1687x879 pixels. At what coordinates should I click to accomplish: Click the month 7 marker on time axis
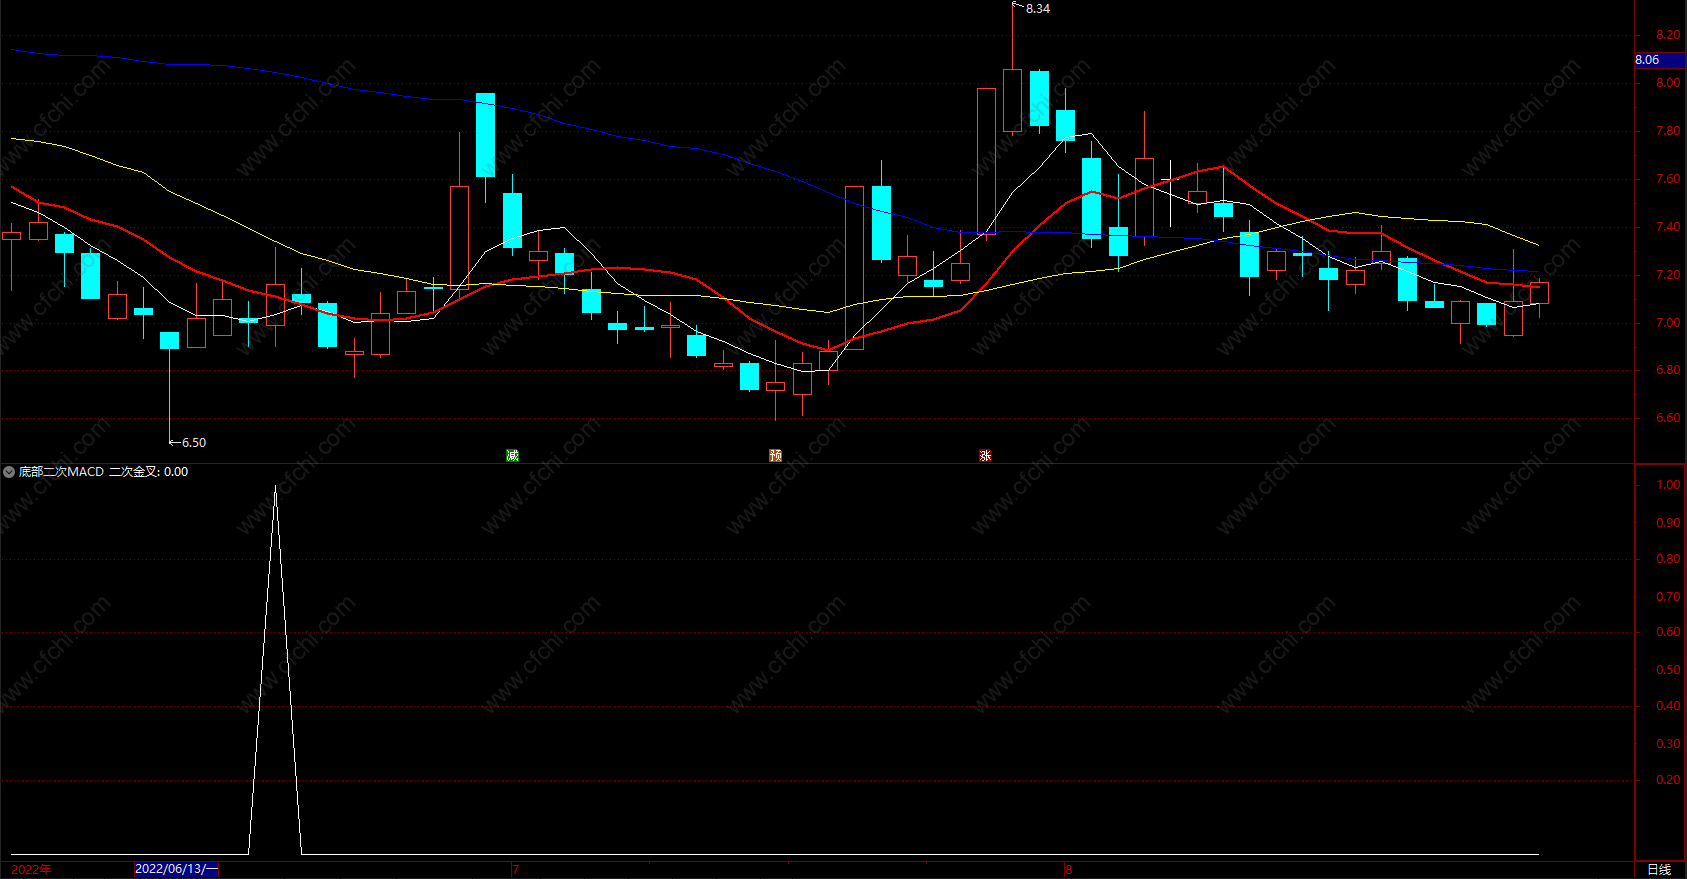[516, 870]
